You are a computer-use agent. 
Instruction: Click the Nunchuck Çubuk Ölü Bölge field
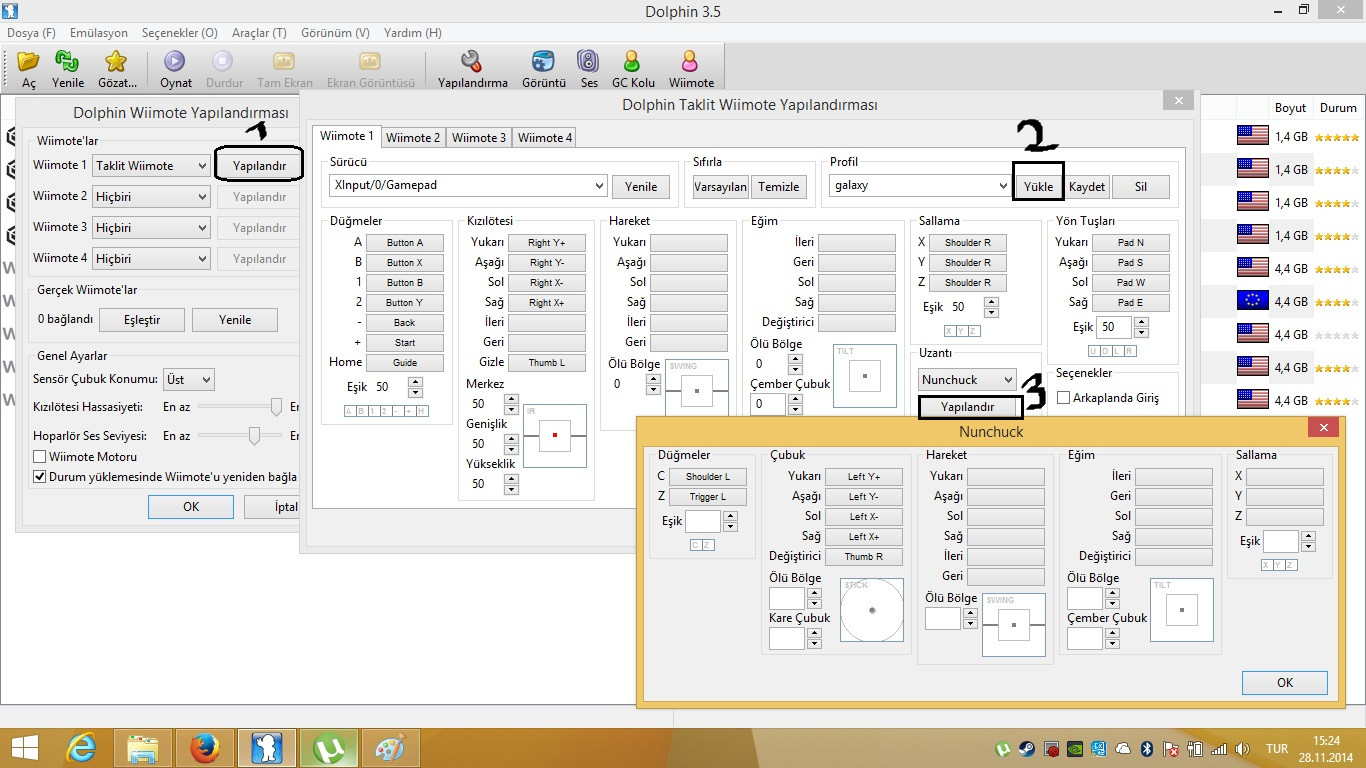(787, 598)
